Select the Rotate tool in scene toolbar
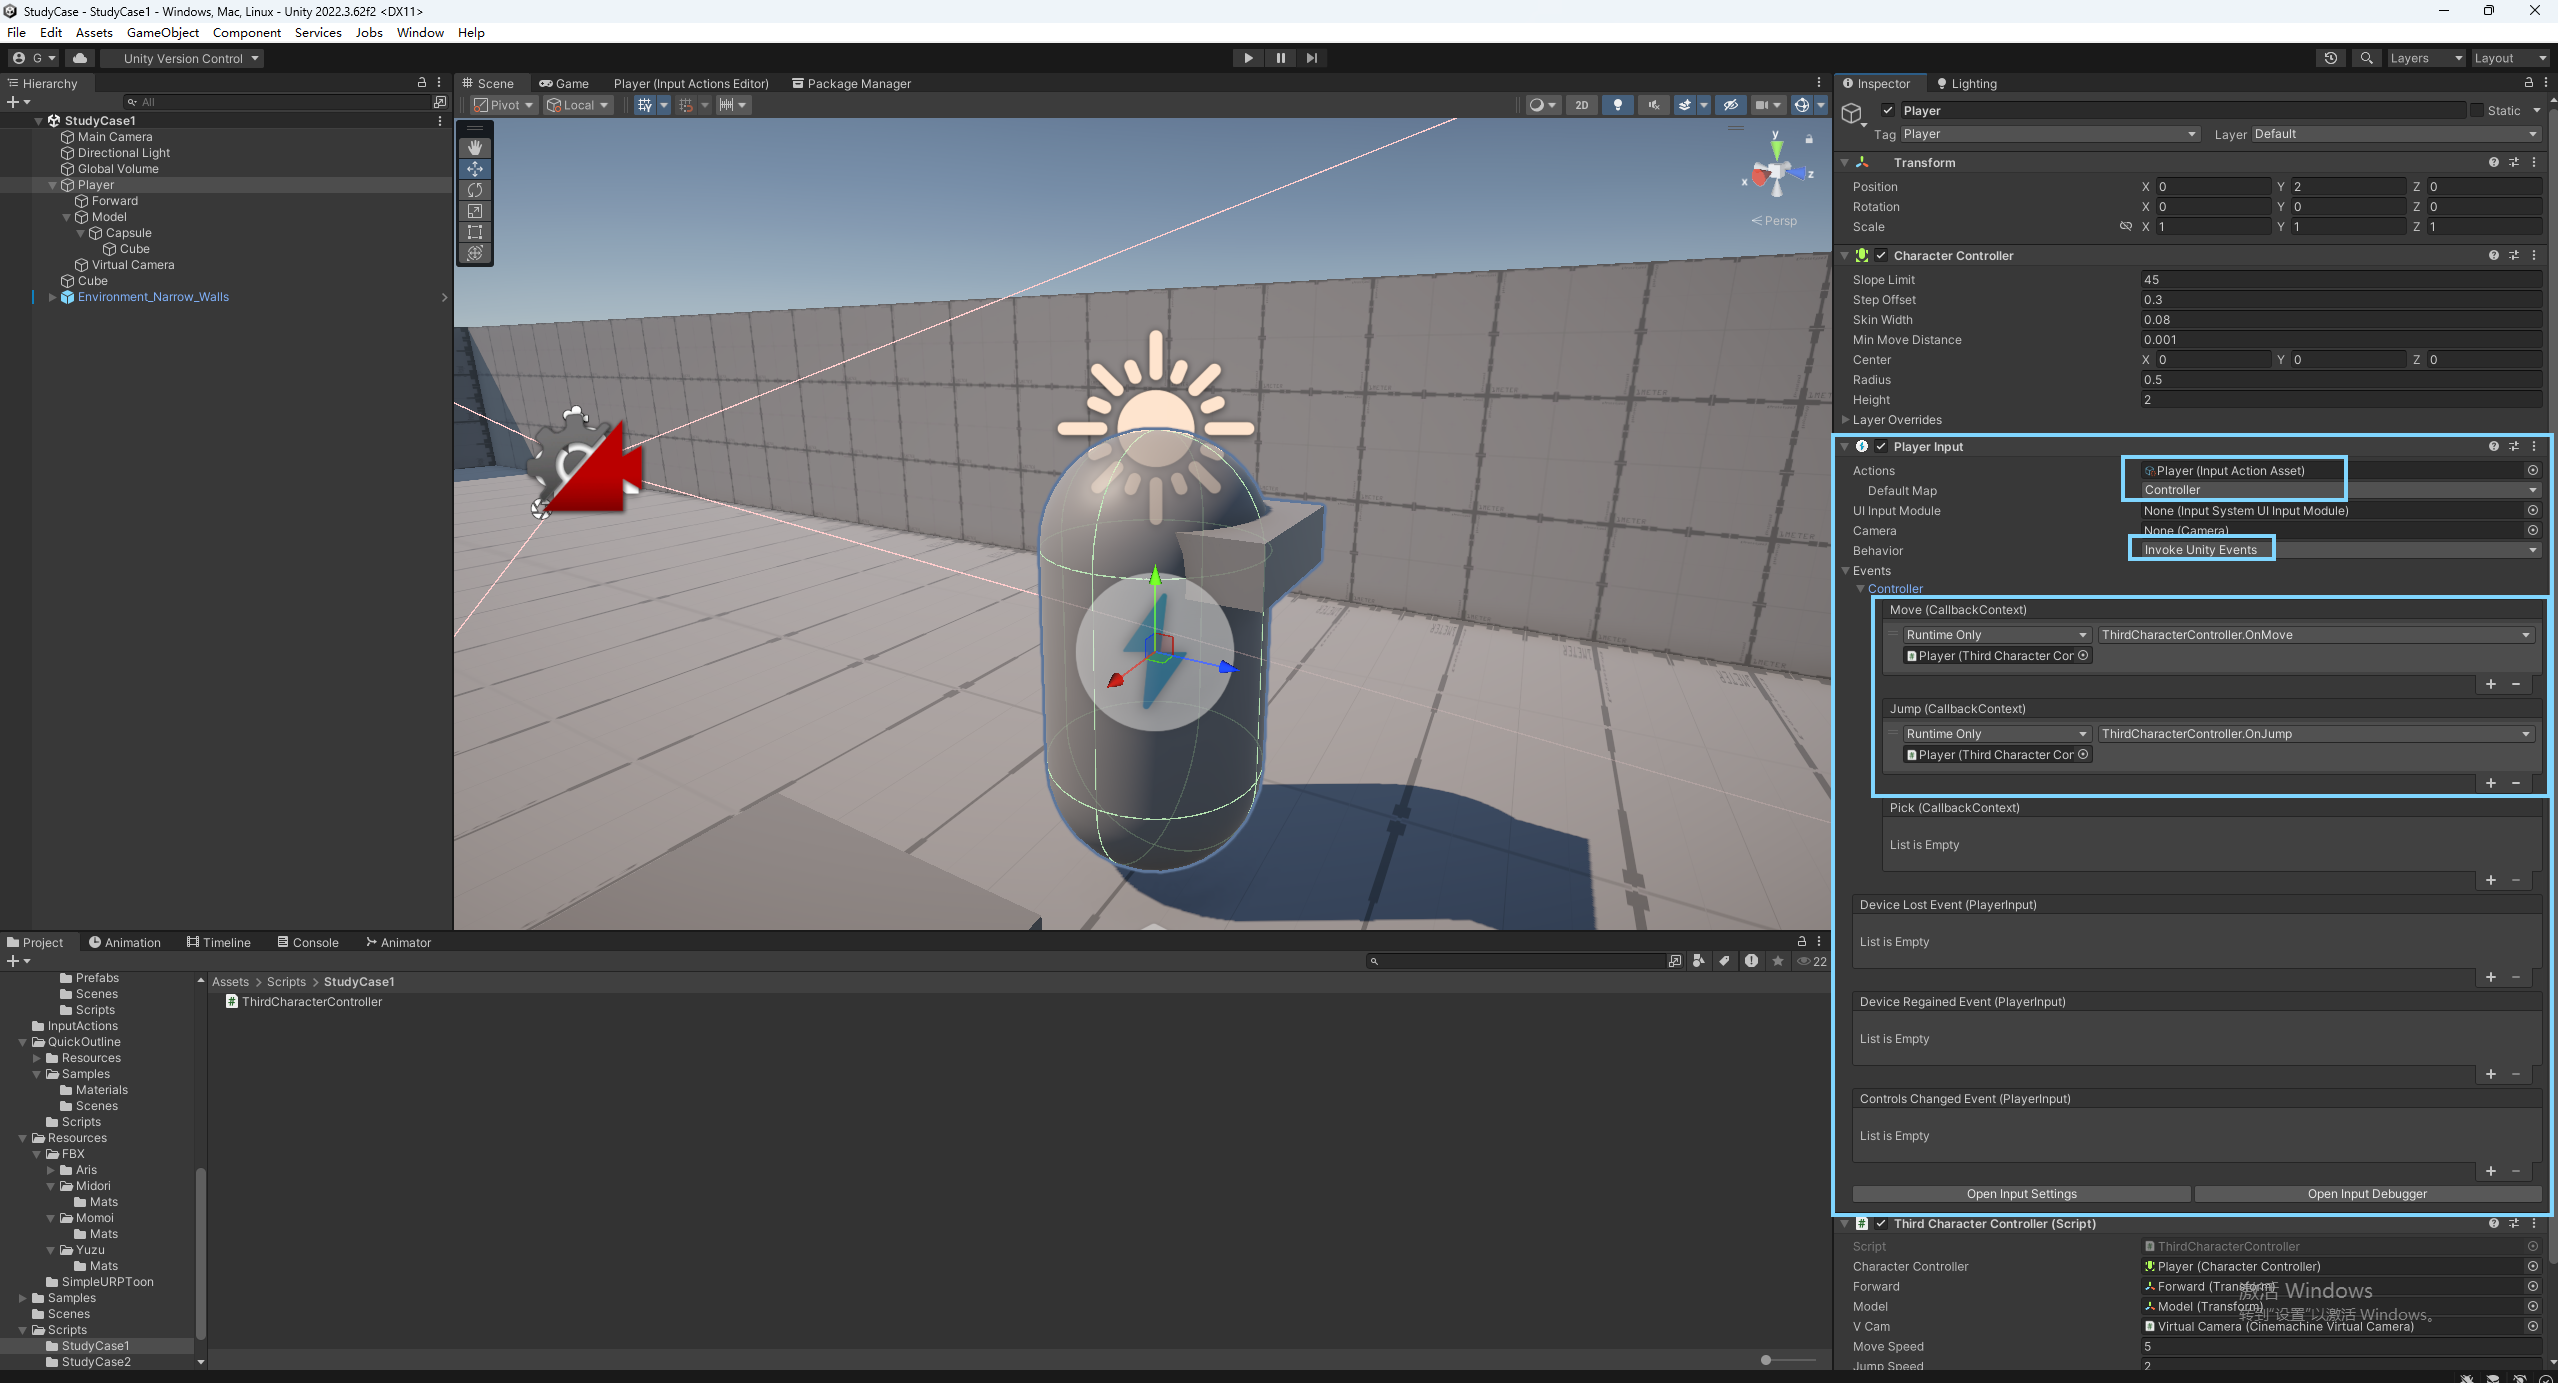This screenshot has height=1383, width=2558. pos(475,190)
